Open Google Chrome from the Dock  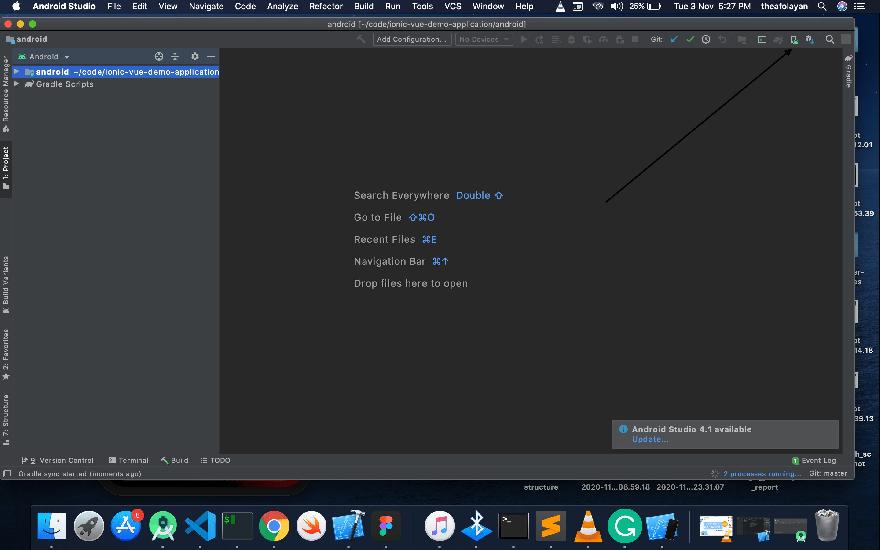coord(274,526)
